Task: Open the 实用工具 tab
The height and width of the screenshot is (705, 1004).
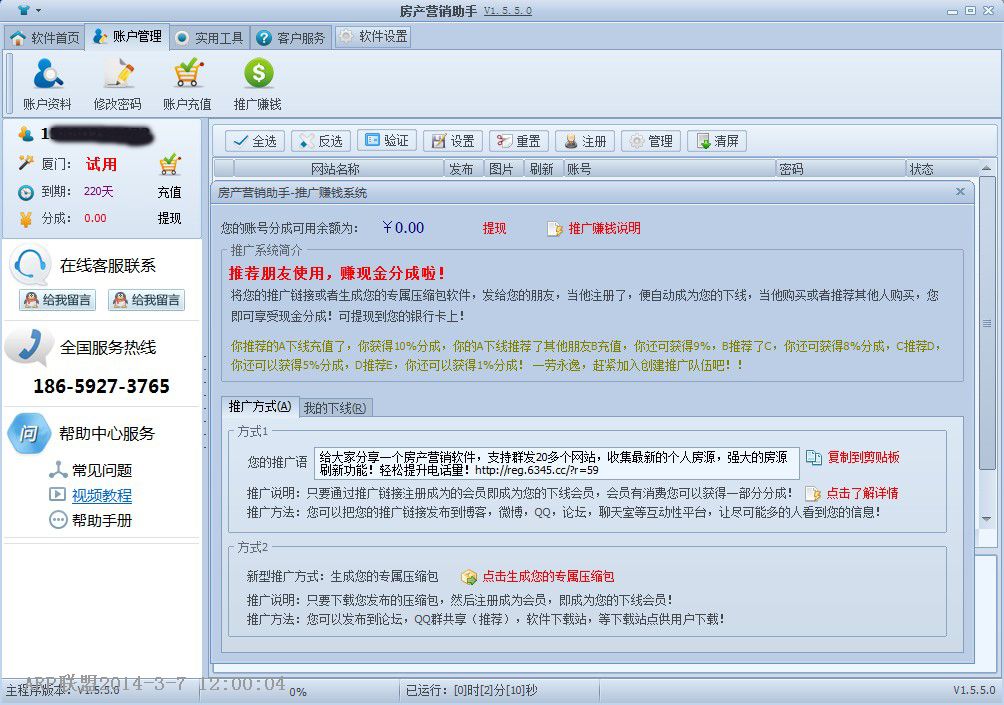Action: click(209, 38)
